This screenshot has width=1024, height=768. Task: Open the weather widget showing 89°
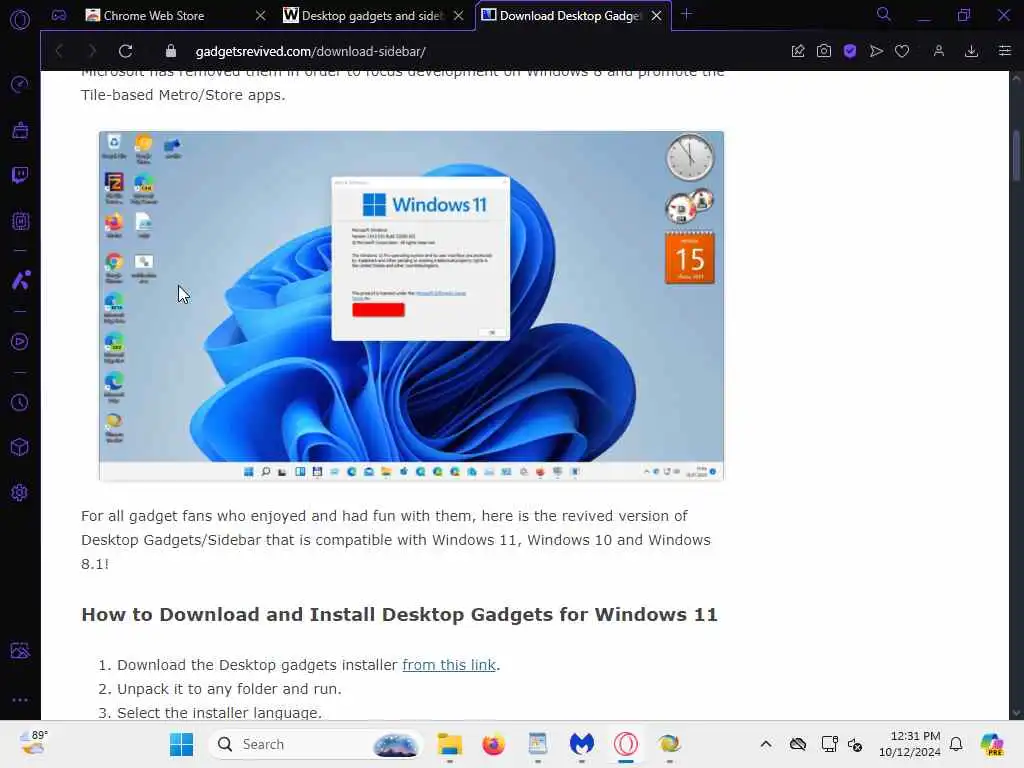(33, 743)
